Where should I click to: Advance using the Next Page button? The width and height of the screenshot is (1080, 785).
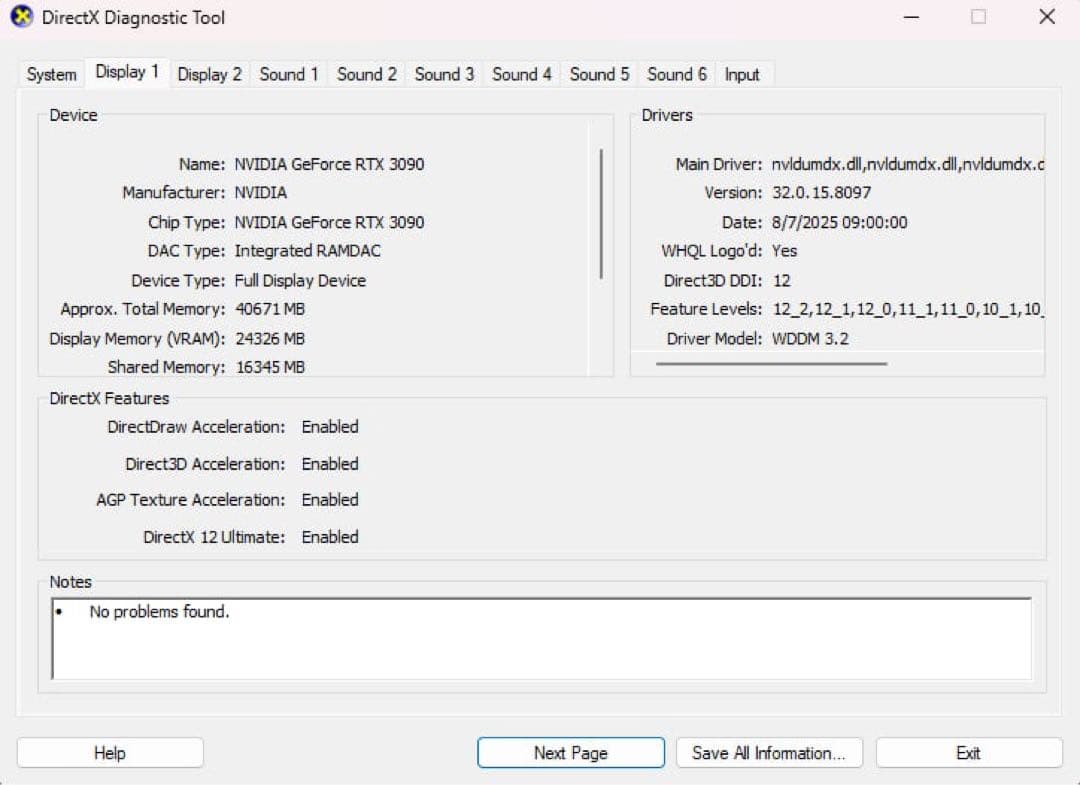tap(570, 752)
